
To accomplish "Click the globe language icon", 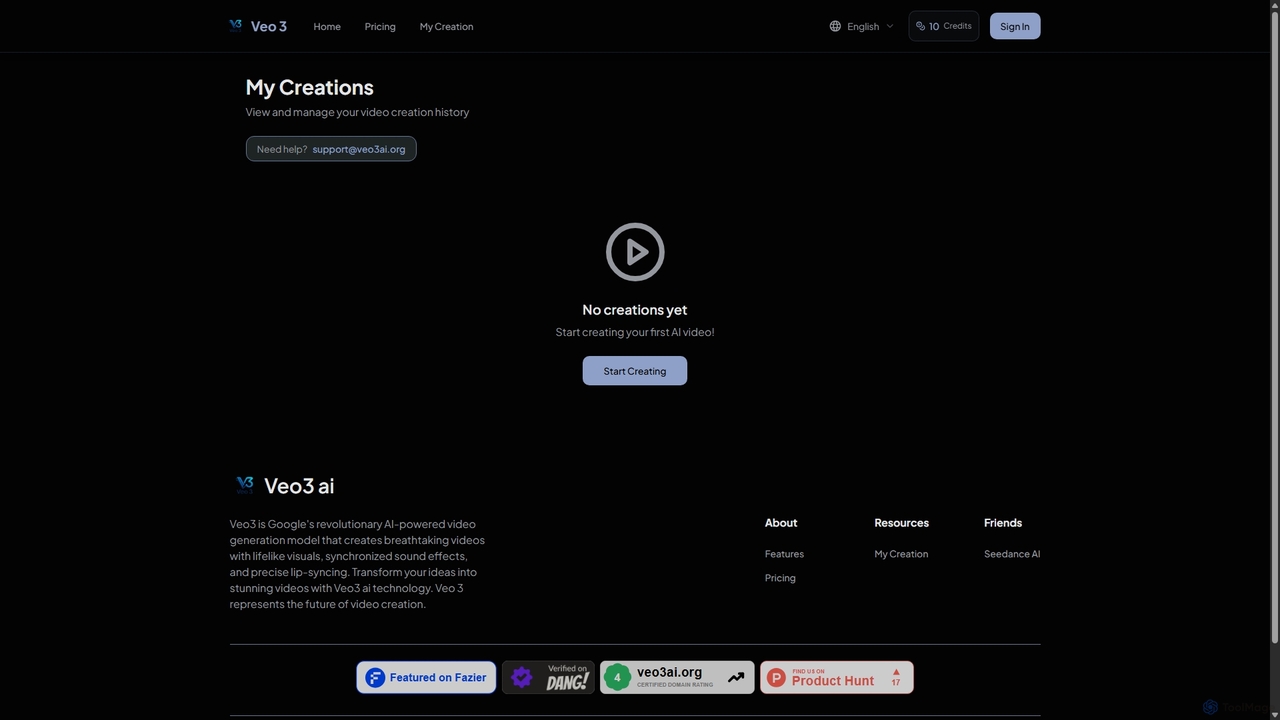I will 835,26.
